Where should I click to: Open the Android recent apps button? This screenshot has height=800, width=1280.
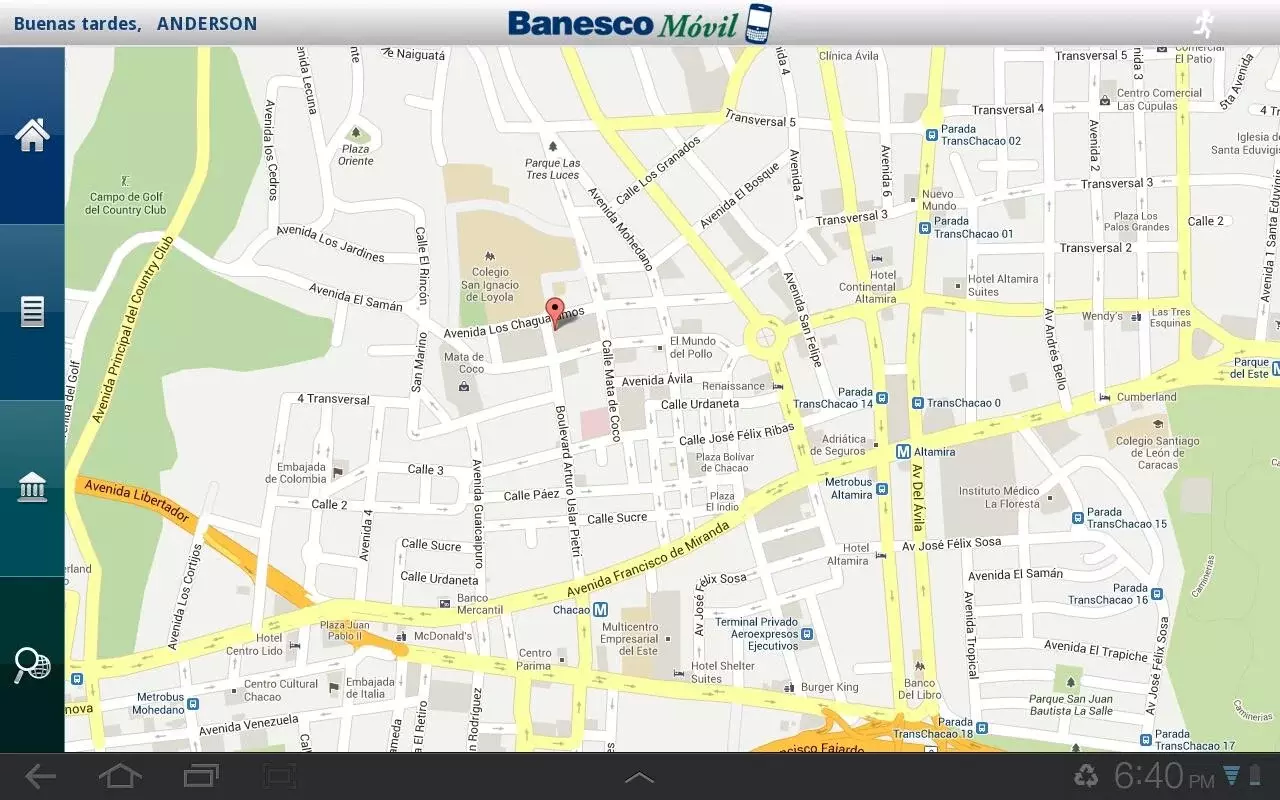tap(201, 776)
